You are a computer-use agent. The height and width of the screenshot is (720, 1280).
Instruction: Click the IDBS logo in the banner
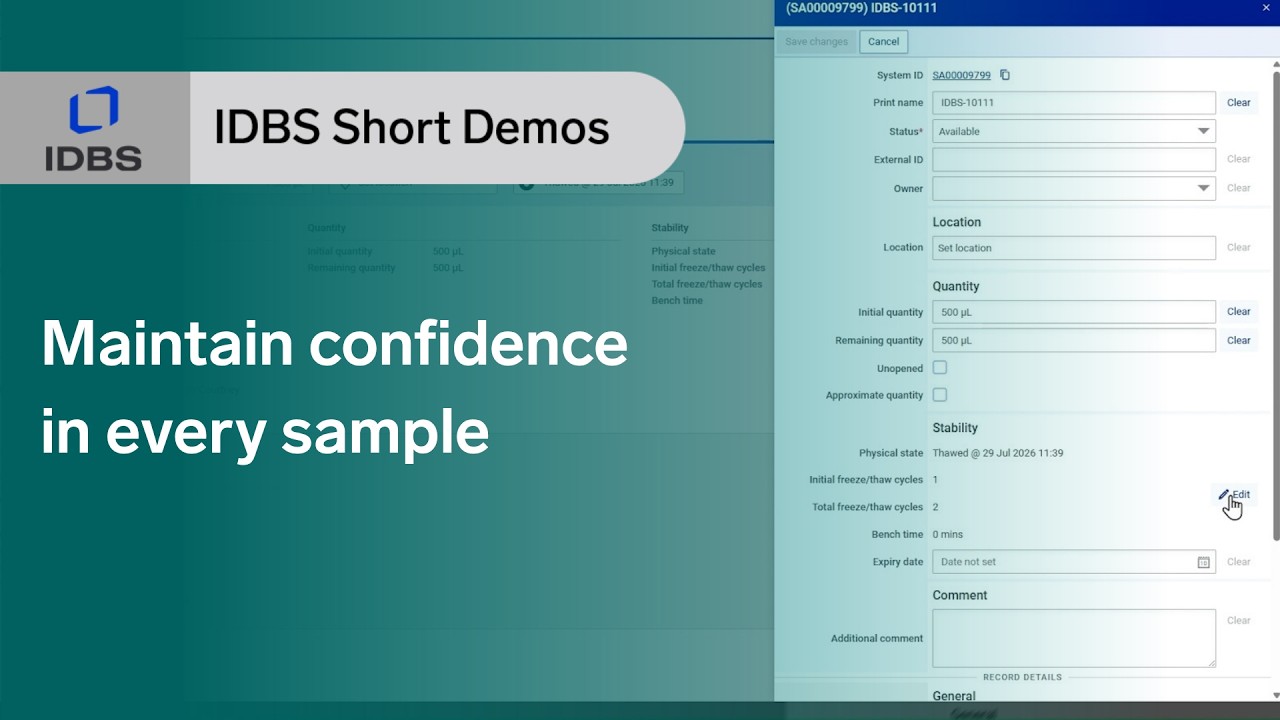93,128
